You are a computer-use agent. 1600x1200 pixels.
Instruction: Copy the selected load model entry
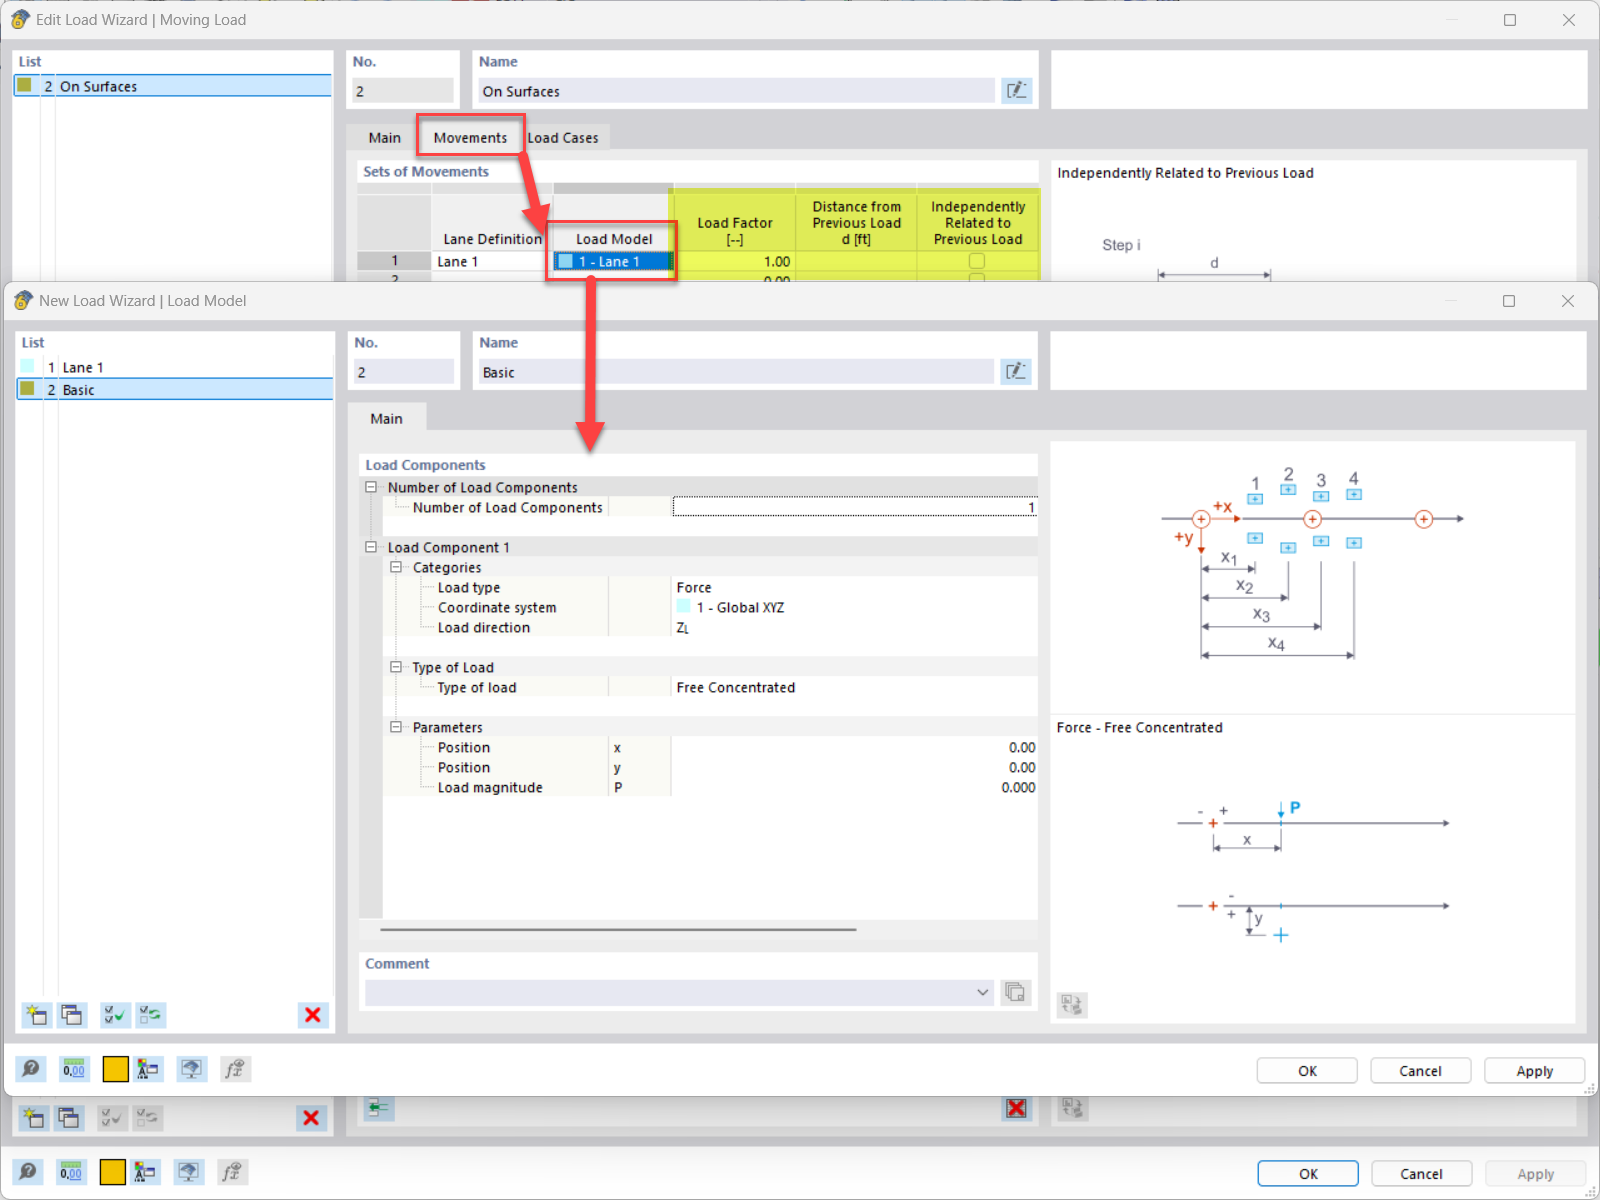tap(72, 1015)
